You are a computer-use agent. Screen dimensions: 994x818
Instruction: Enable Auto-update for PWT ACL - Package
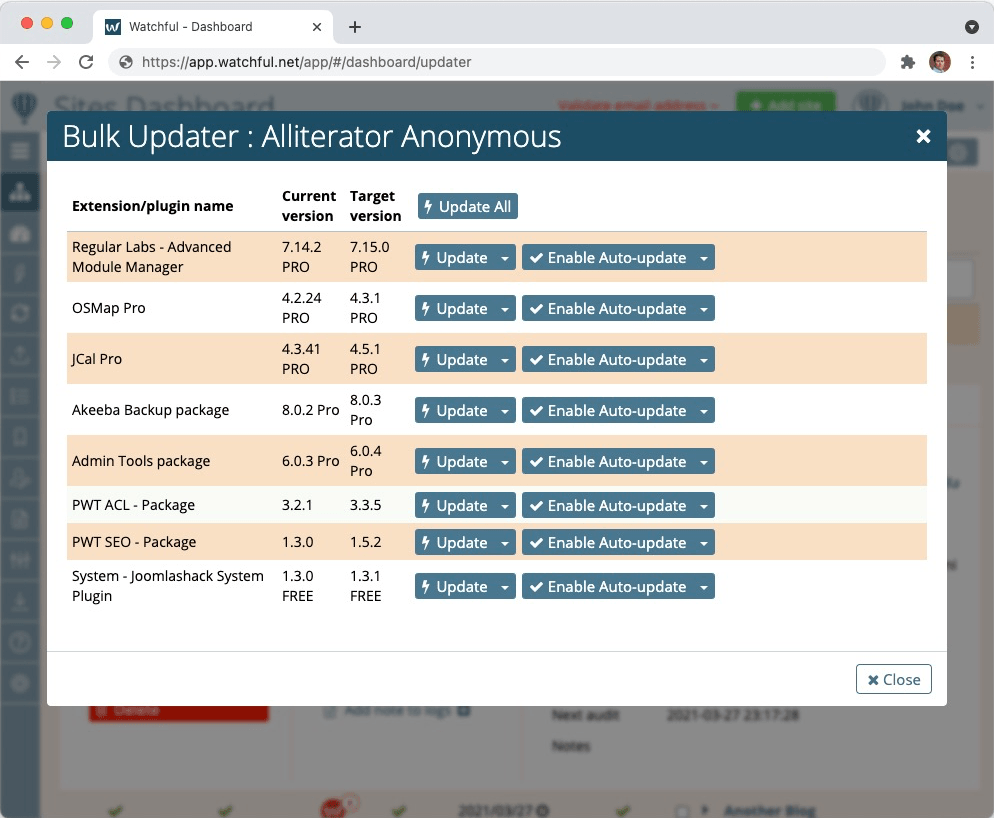pyautogui.click(x=609, y=505)
